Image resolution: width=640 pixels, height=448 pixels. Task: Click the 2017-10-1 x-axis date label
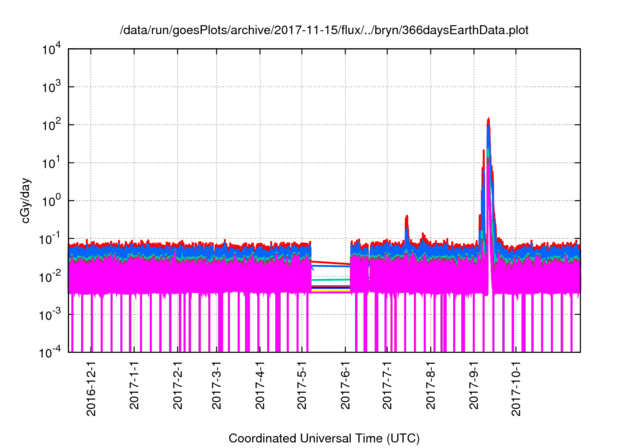(x=516, y=388)
